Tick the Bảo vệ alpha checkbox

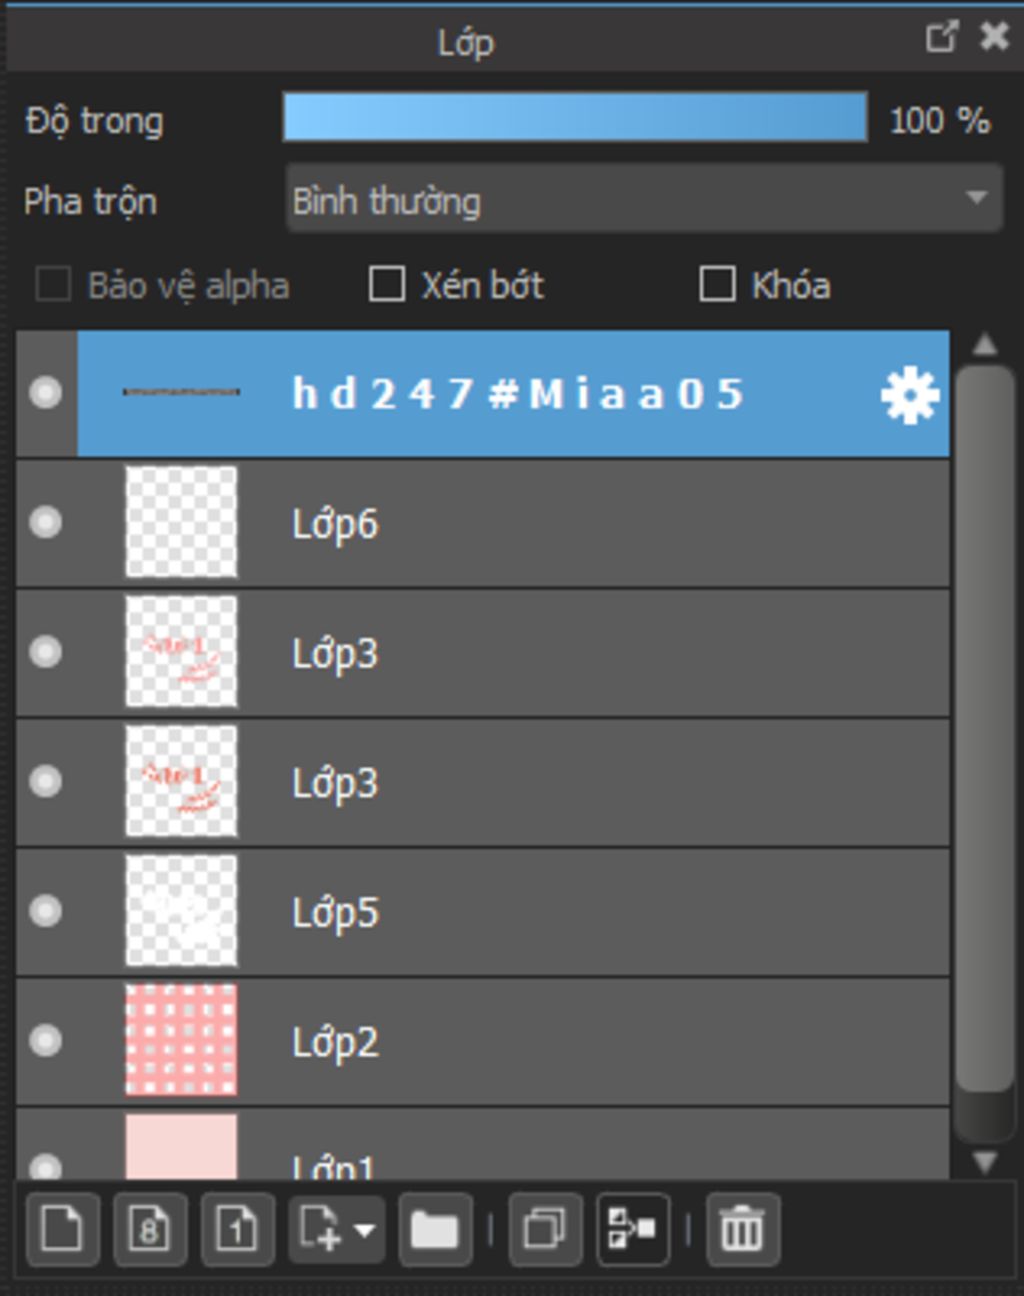pyautogui.click(x=53, y=284)
